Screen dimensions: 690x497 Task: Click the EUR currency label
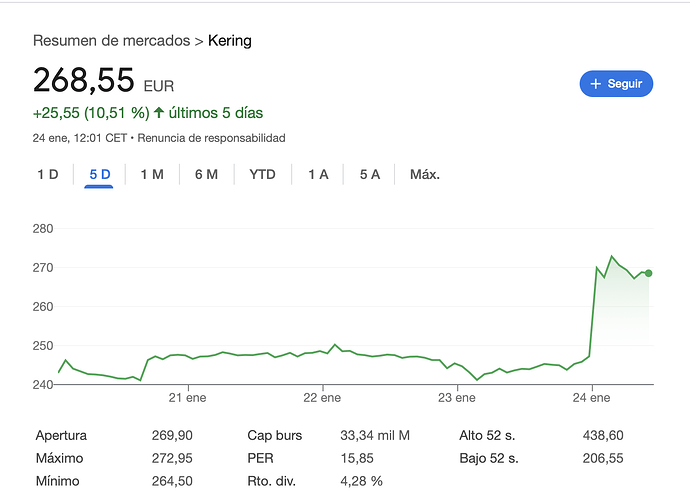[x=159, y=86]
